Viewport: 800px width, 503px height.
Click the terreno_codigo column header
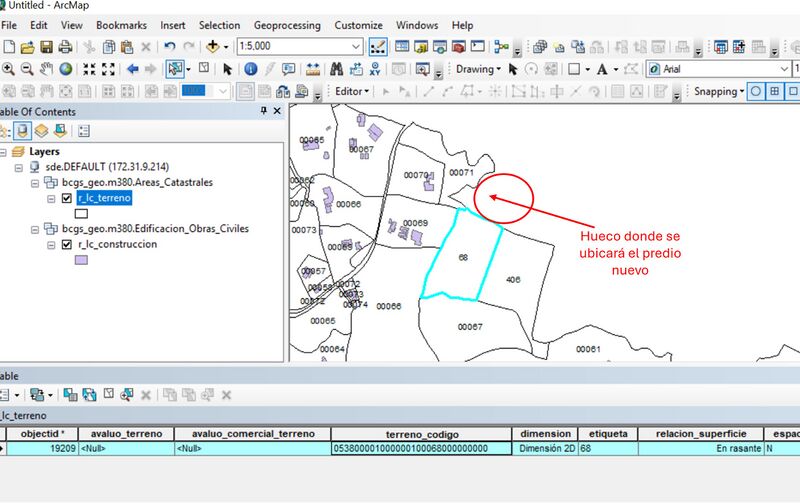coord(421,434)
